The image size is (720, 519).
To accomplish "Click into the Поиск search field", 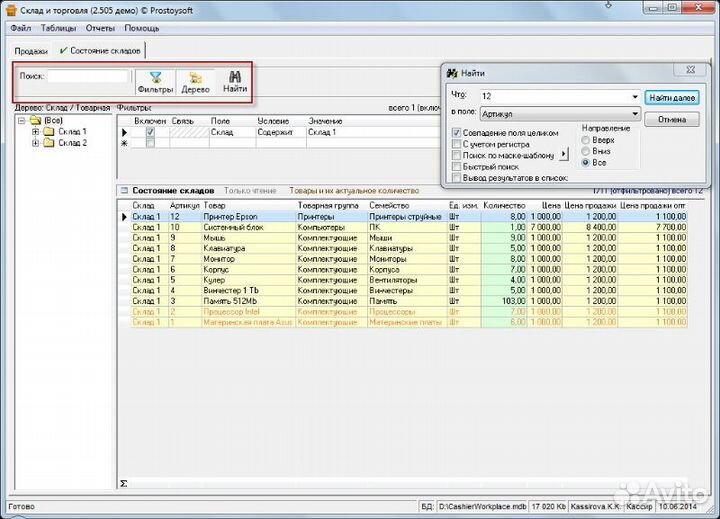I will [x=89, y=76].
